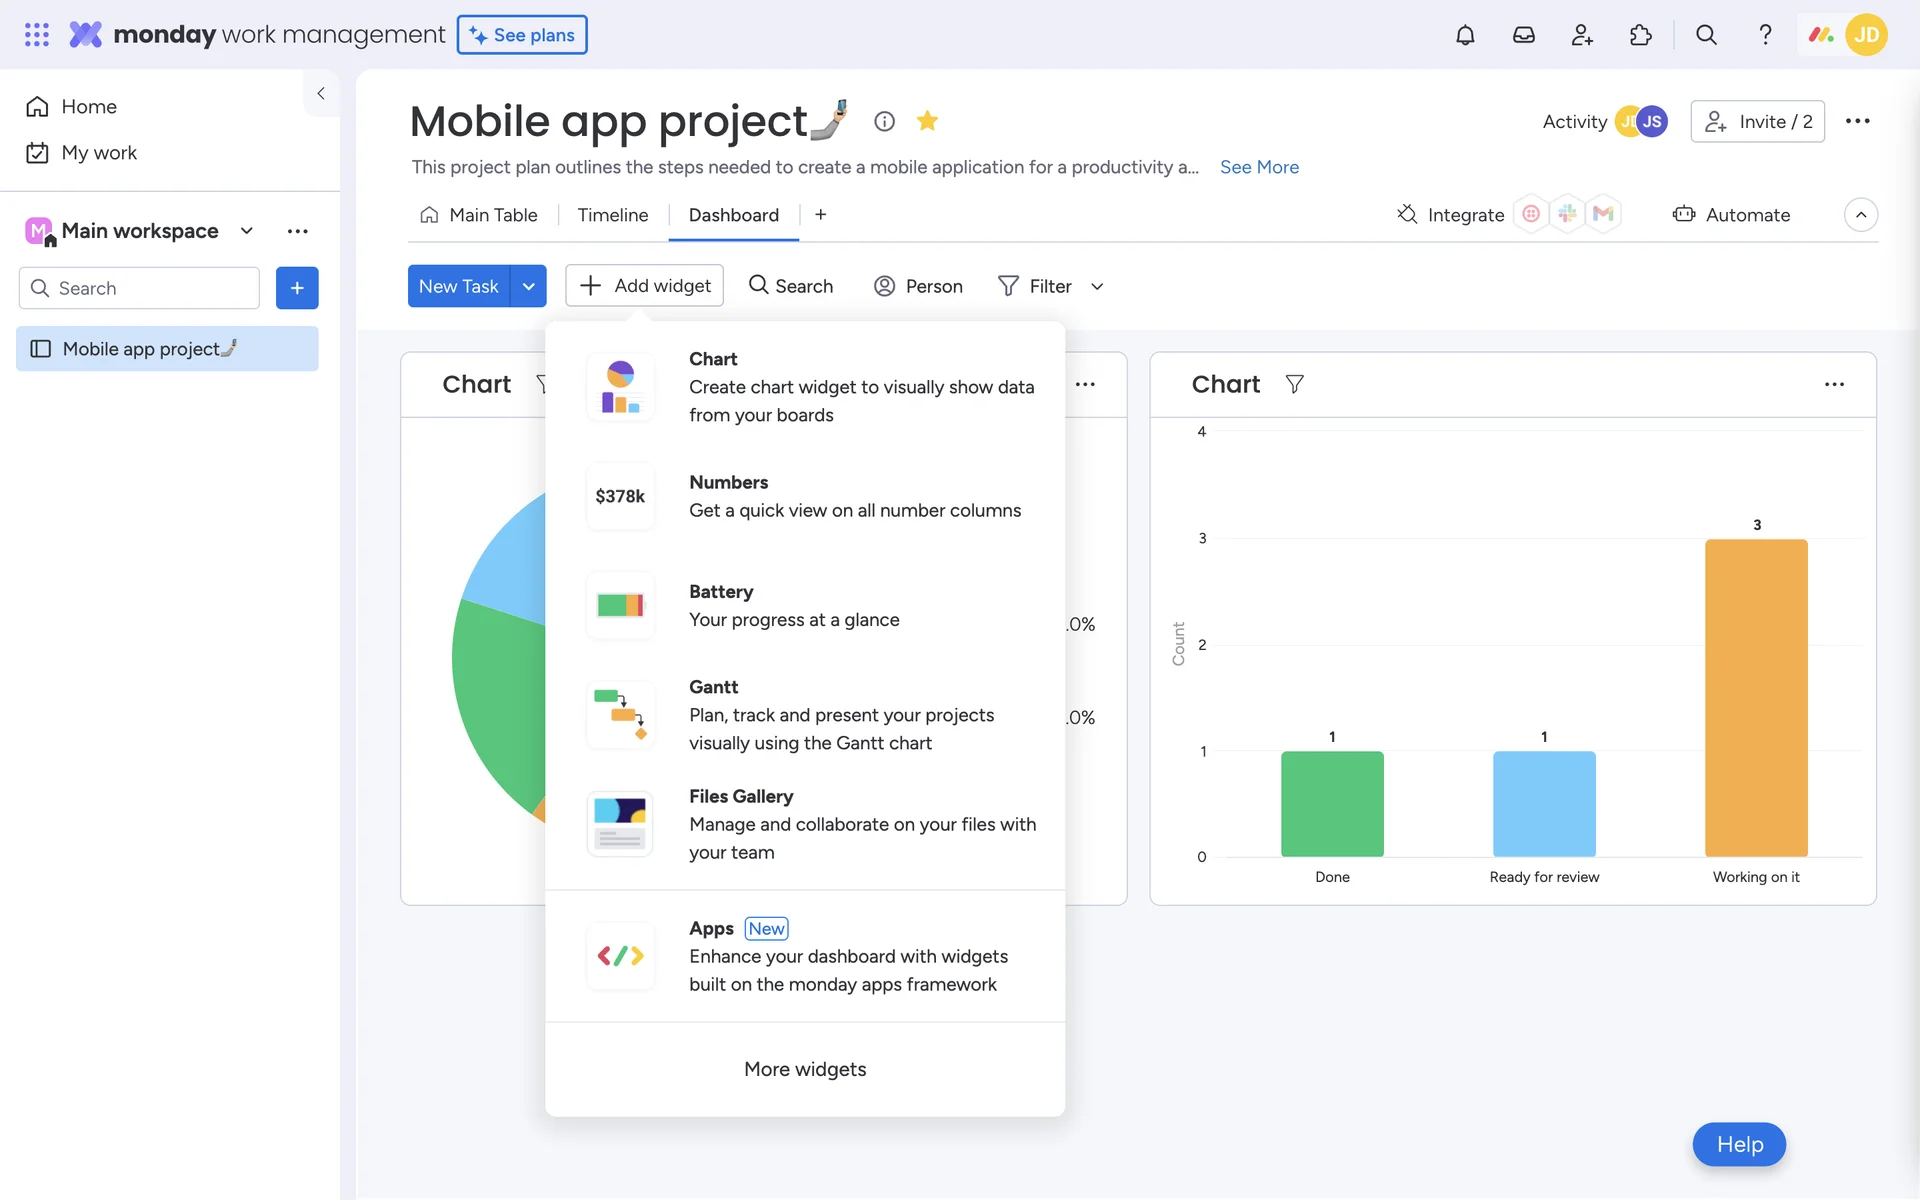Open the apps marketplace puzzle icon
Viewport: 1920px width, 1200px height.
[1640, 35]
